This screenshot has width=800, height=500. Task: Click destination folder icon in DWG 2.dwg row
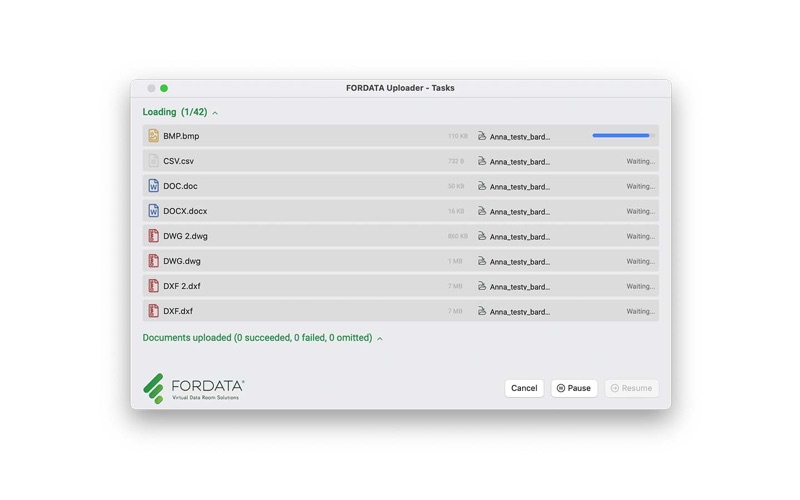[x=482, y=236]
